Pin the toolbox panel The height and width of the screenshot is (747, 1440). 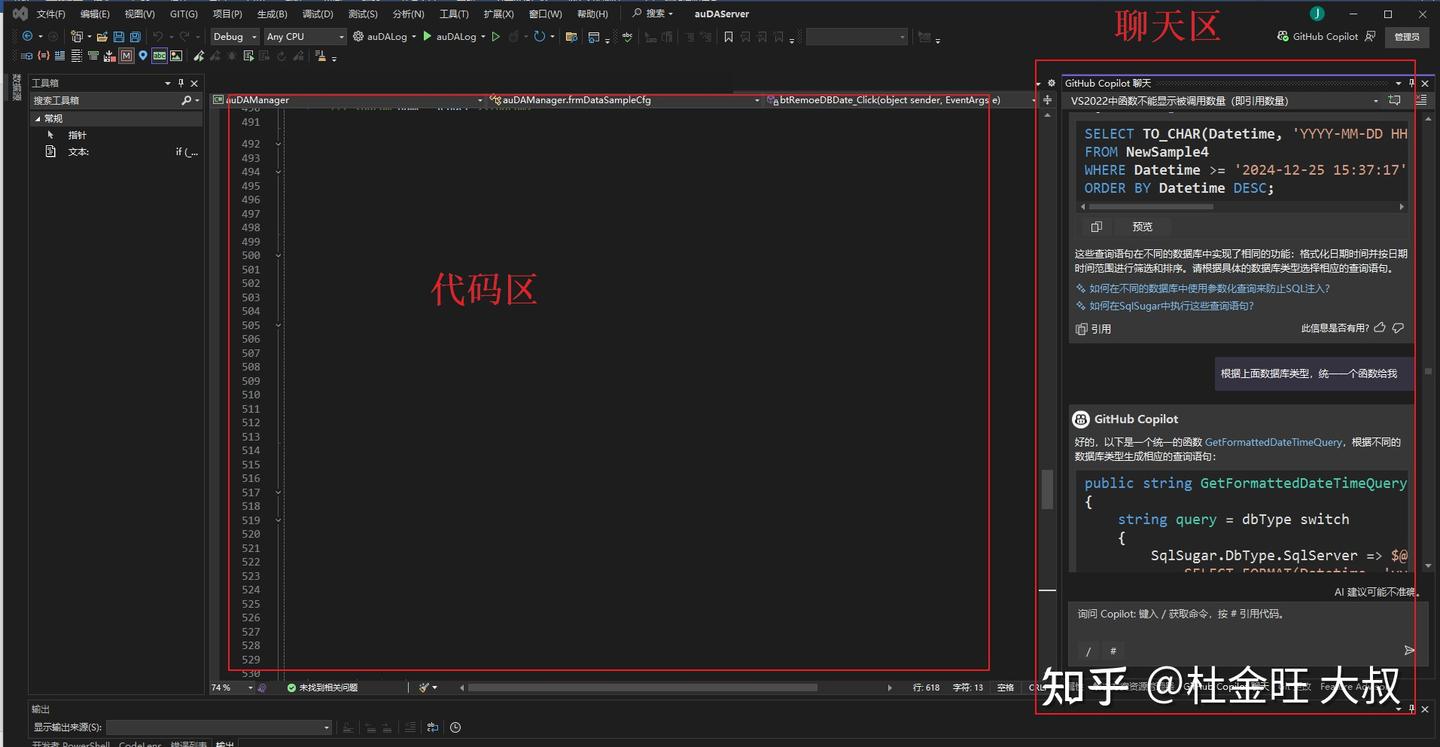click(x=181, y=83)
